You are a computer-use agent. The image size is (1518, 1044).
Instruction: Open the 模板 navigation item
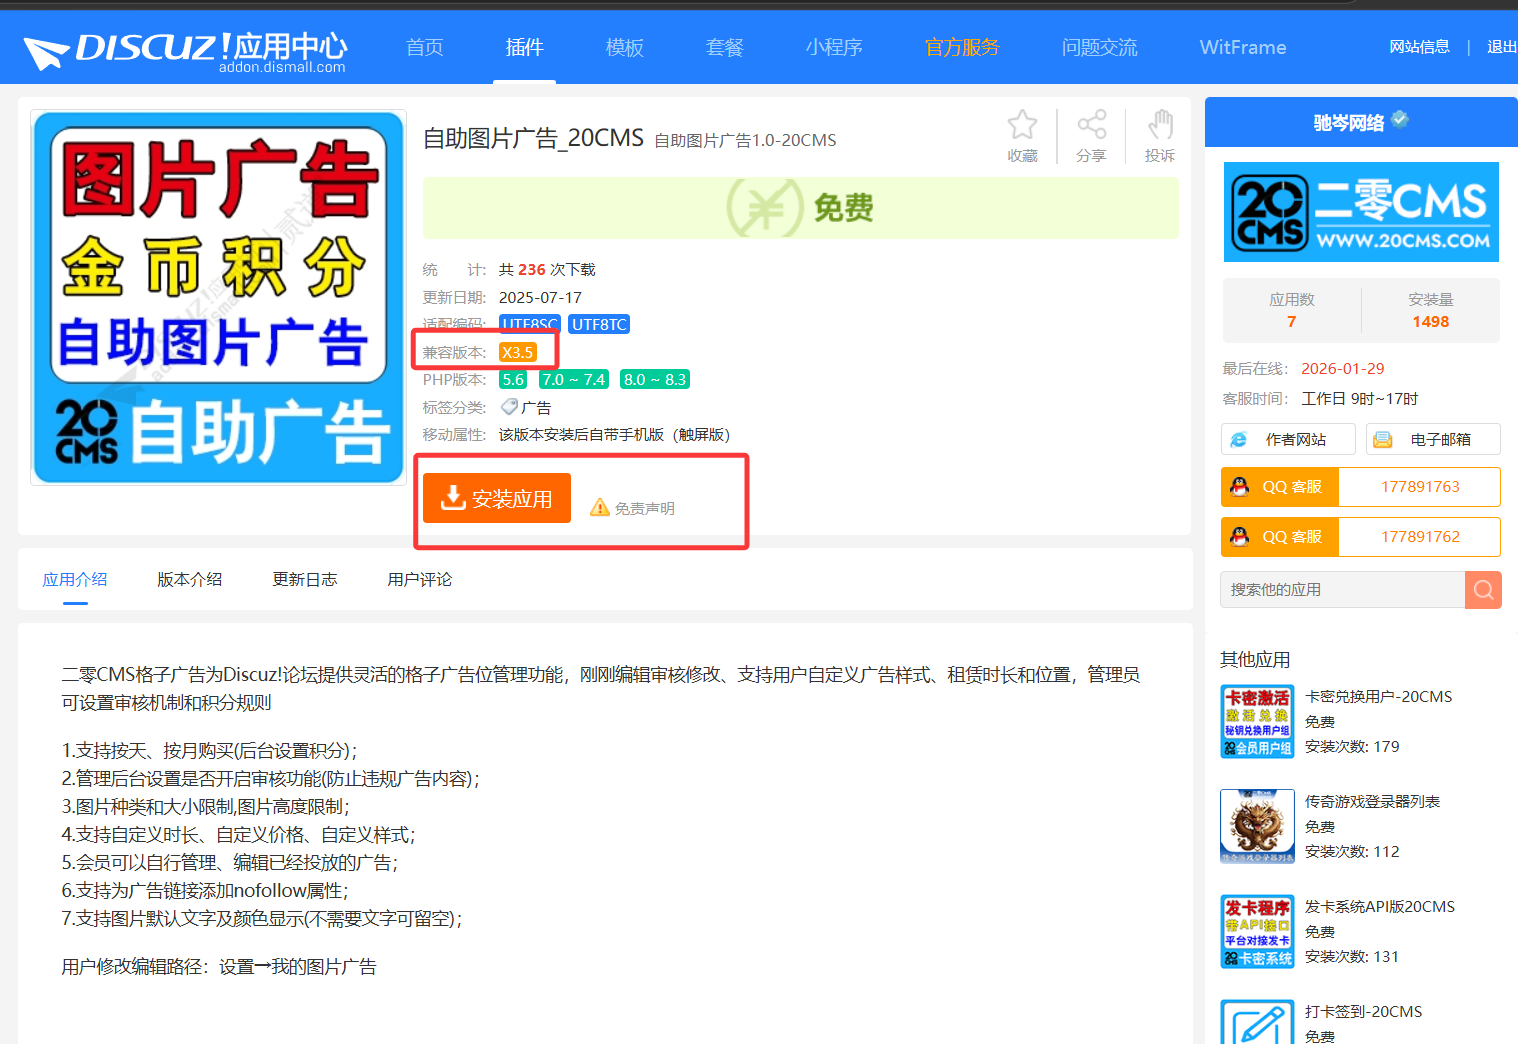click(625, 47)
